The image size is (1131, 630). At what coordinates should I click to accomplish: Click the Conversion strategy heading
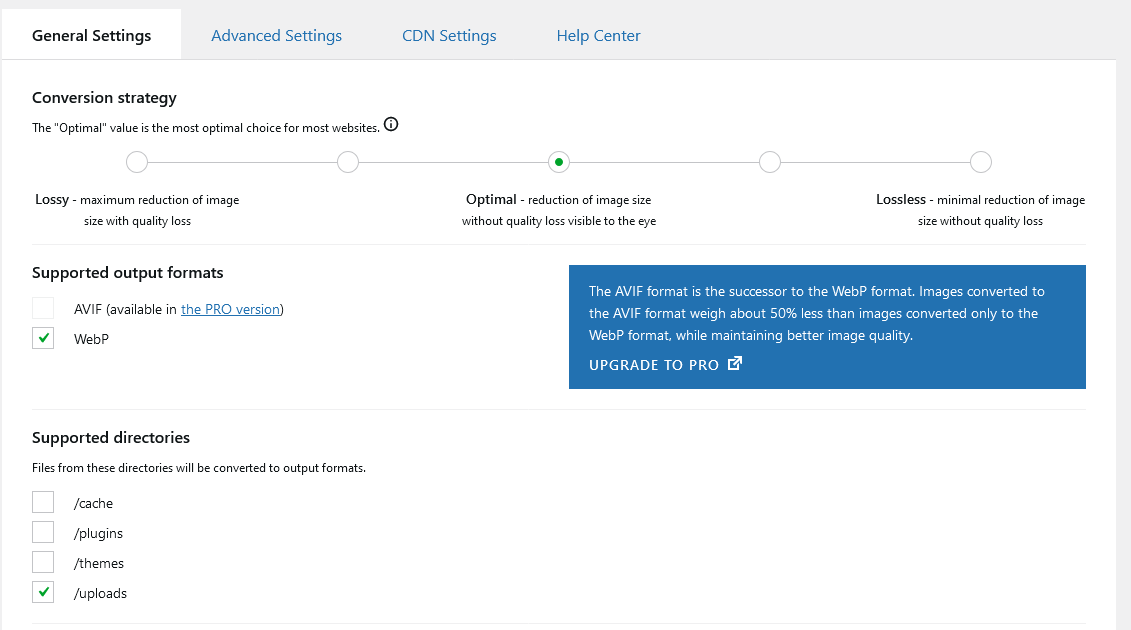[105, 97]
